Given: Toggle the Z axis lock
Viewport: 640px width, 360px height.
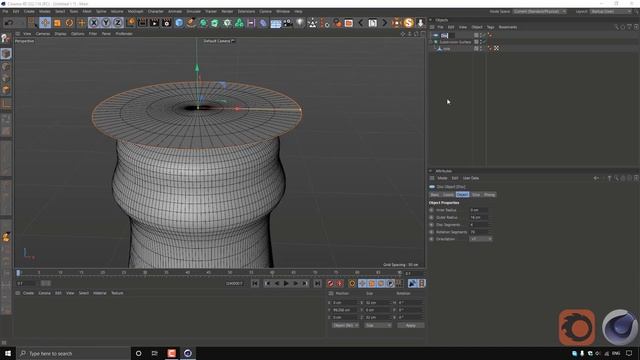Looking at the screenshot, I should pyautogui.click(x=118, y=23).
